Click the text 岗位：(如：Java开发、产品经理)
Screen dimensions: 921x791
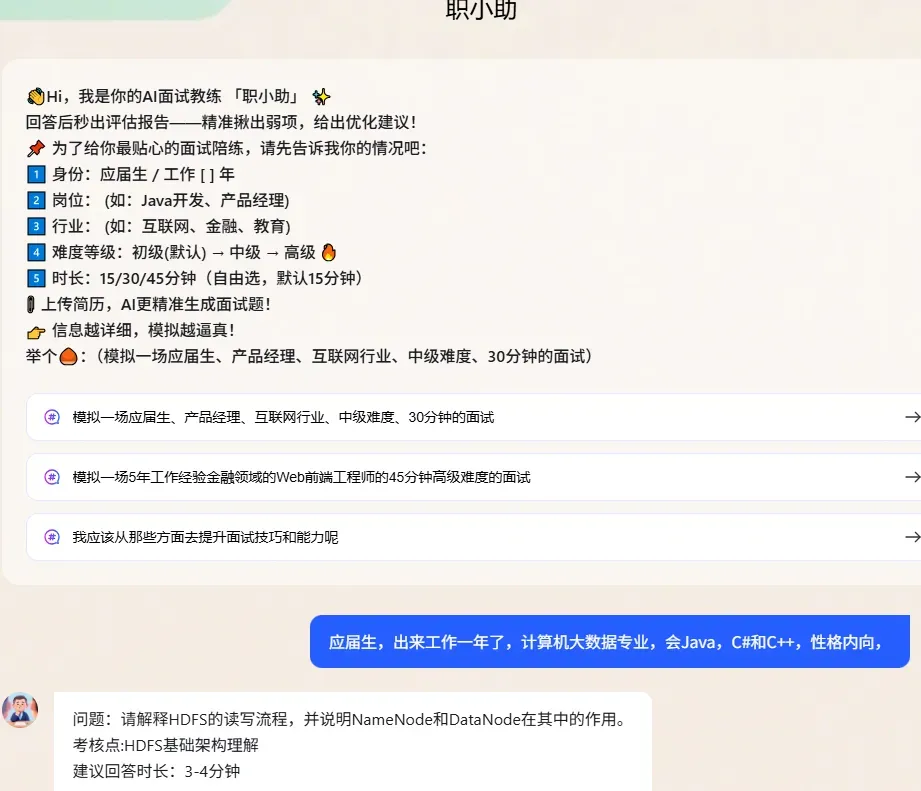coord(170,200)
